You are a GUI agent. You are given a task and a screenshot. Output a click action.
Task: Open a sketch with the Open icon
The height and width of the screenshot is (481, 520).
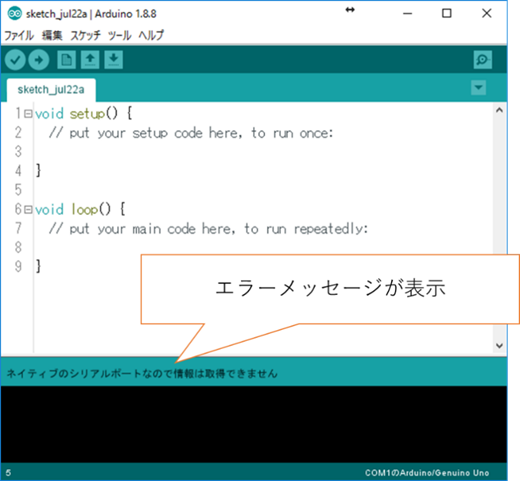click(90, 60)
